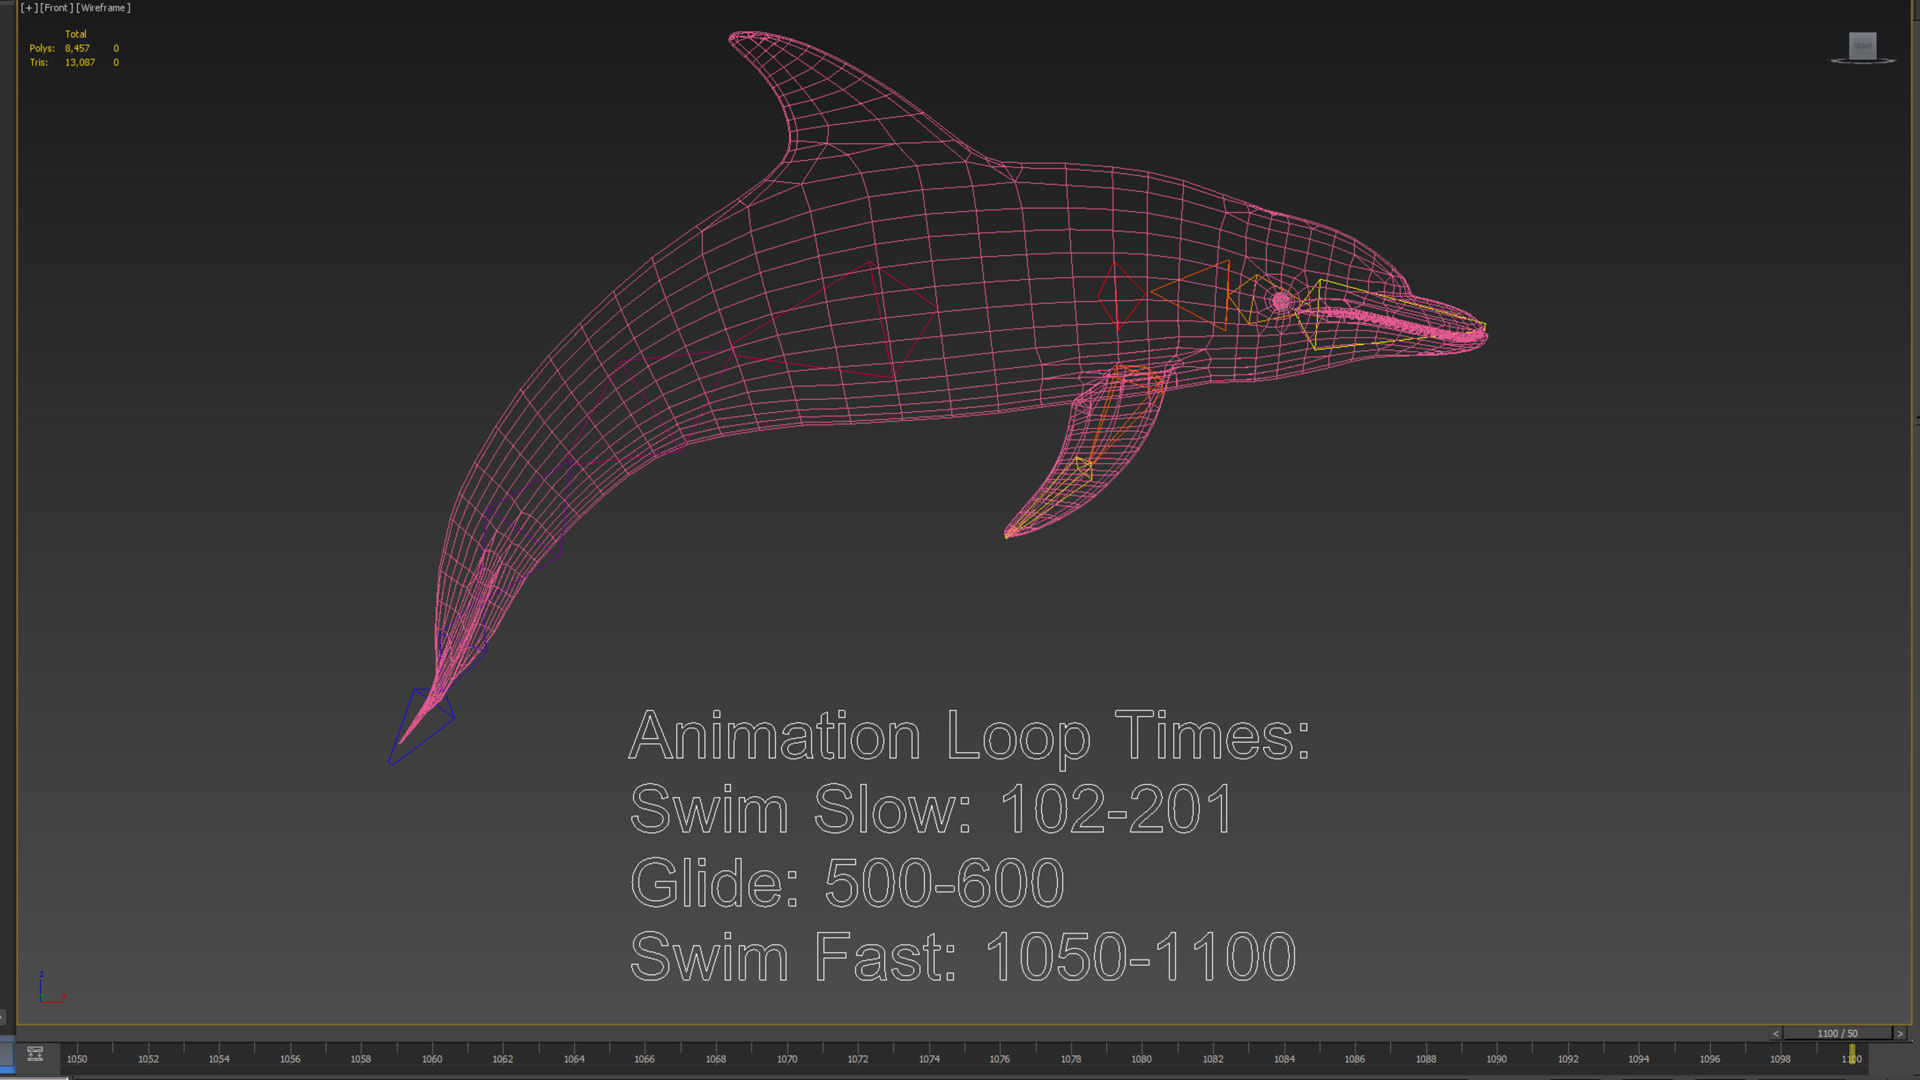The height and width of the screenshot is (1080, 1920).
Task: Click the ViewCube front face
Action: tap(1862, 46)
